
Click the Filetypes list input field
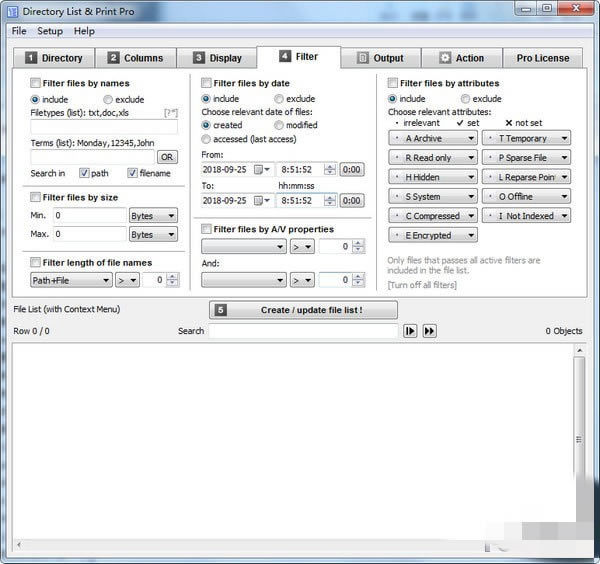(104, 127)
